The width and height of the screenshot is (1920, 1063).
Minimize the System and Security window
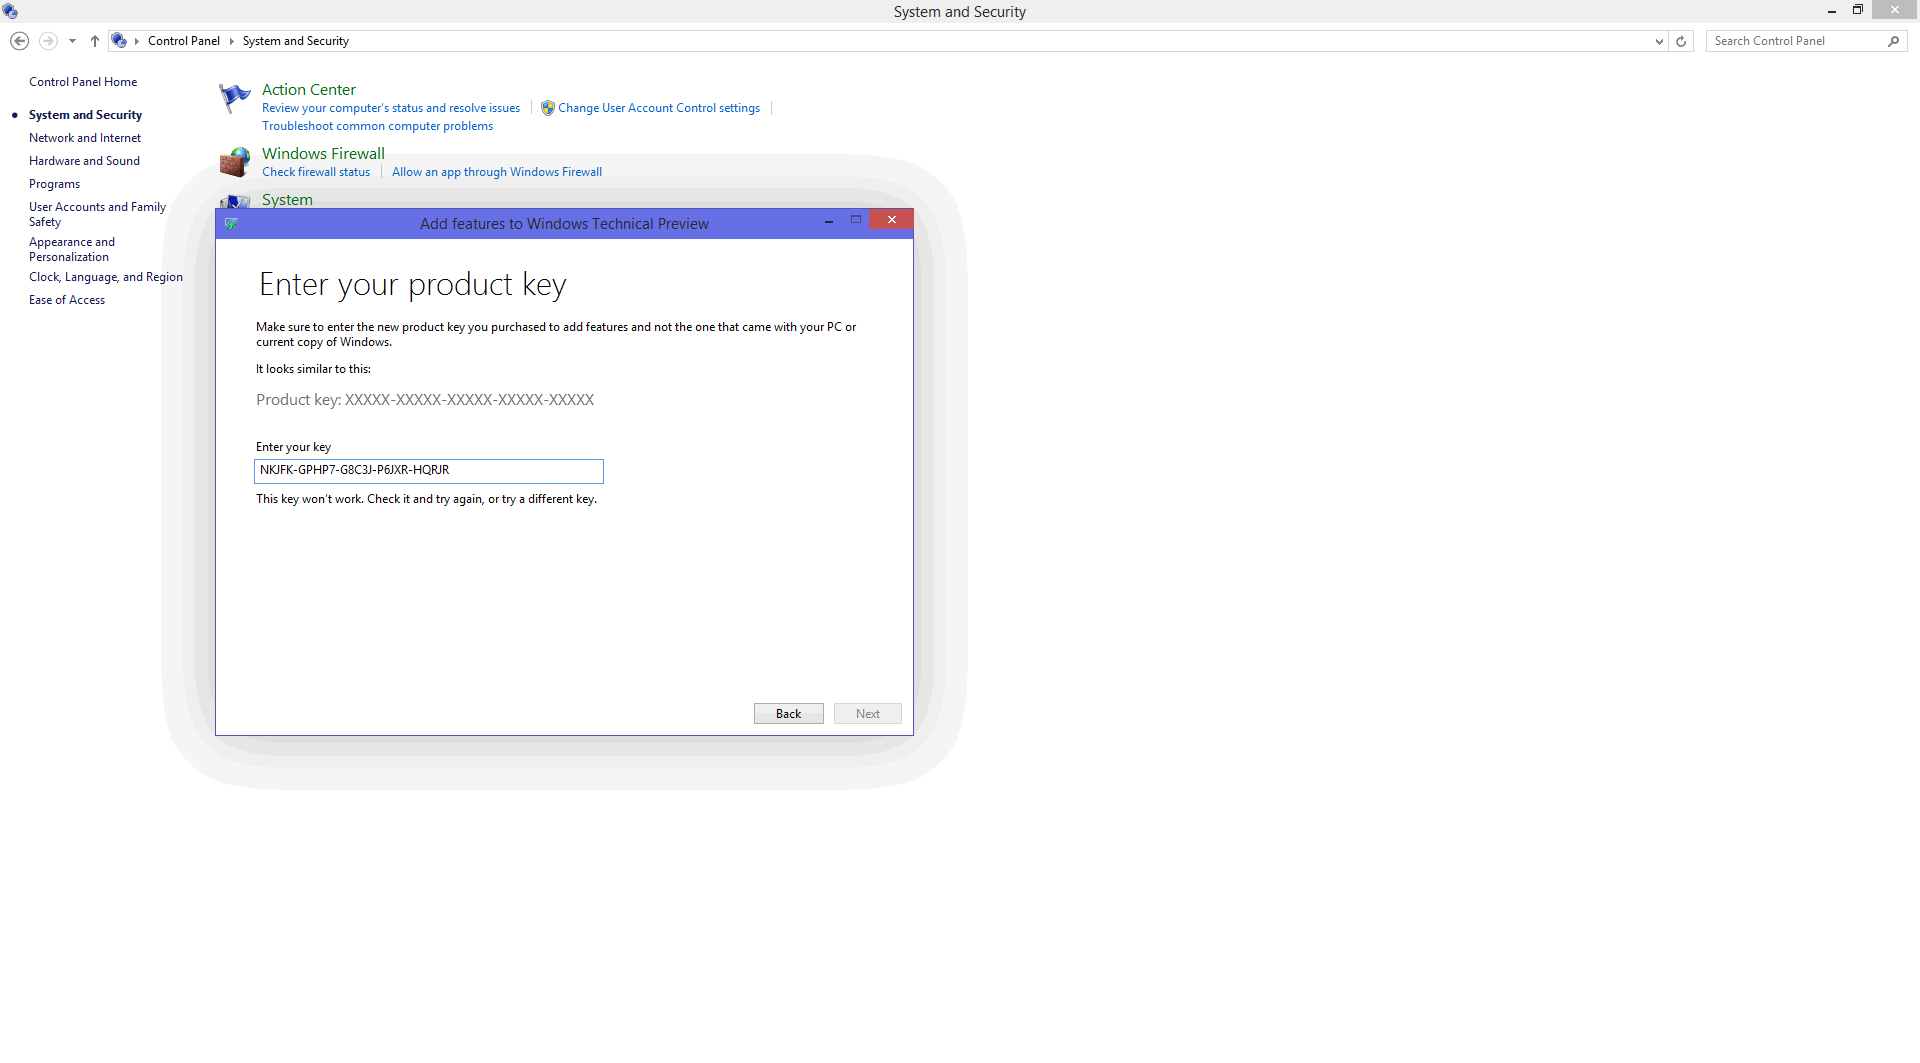click(1832, 11)
